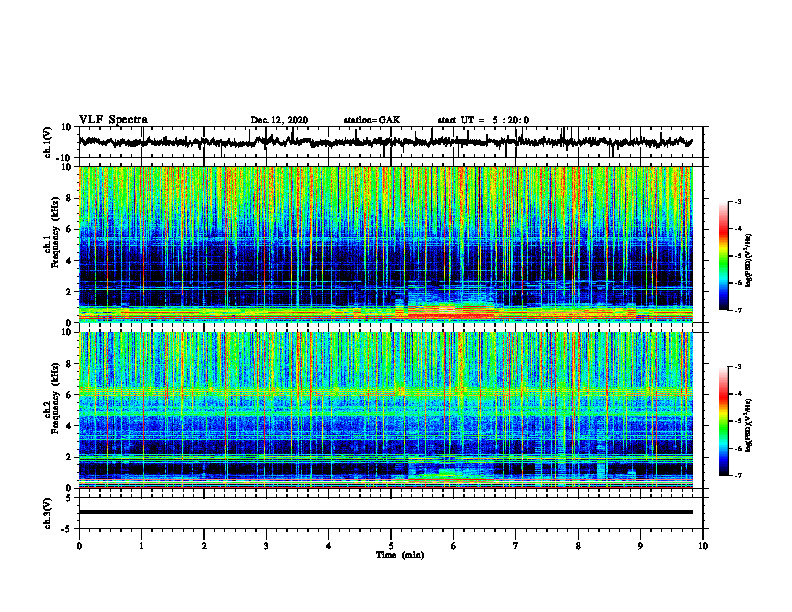Click the "-4" label on ch.2 colorbar
This screenshot has height=612, width=792.
tap(737, 393)
